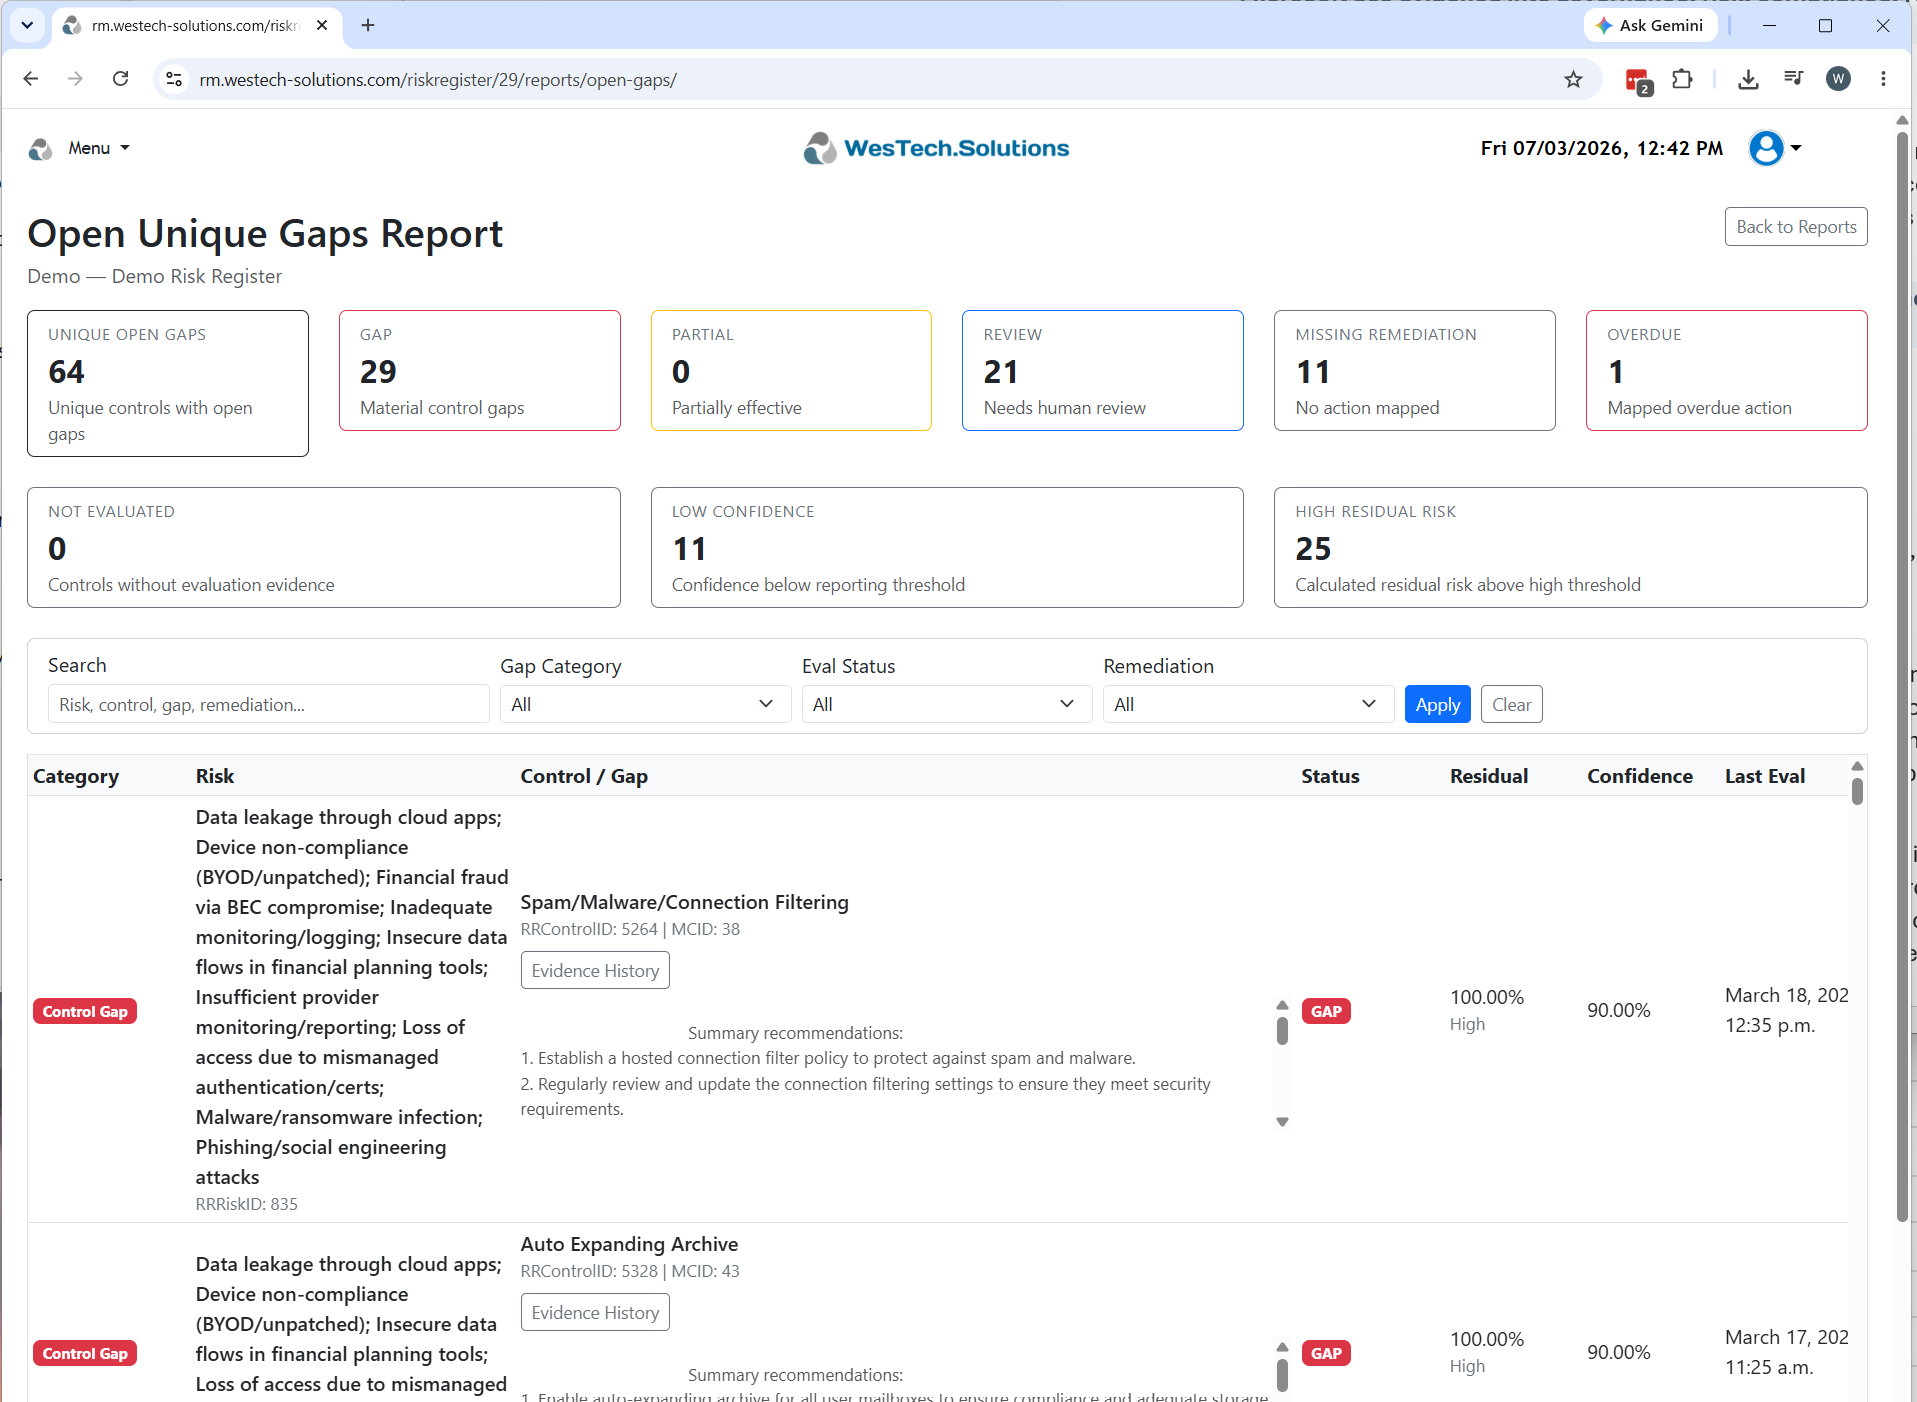Click the Missing Remediation card

(1415, 370)
